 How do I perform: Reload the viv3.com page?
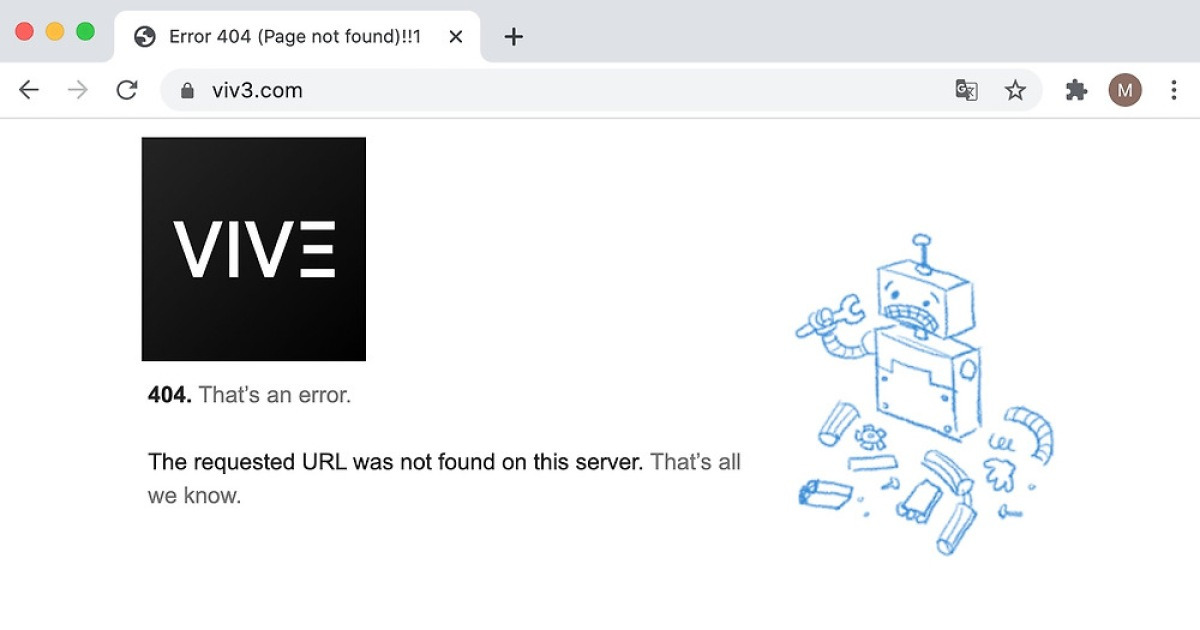click(127, 89)
